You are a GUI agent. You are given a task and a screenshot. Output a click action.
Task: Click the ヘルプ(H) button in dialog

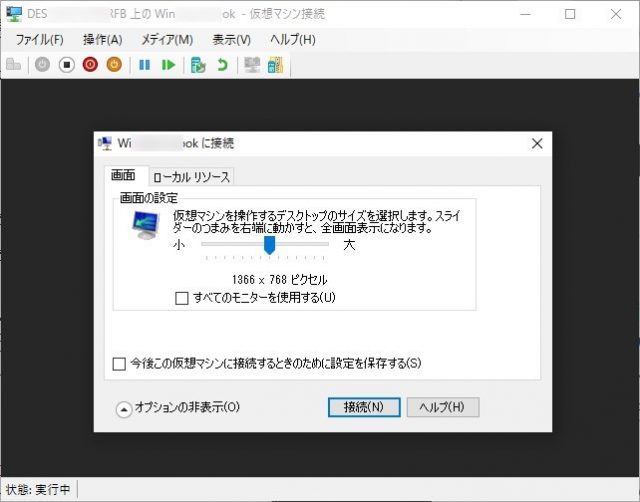(443, 407)
